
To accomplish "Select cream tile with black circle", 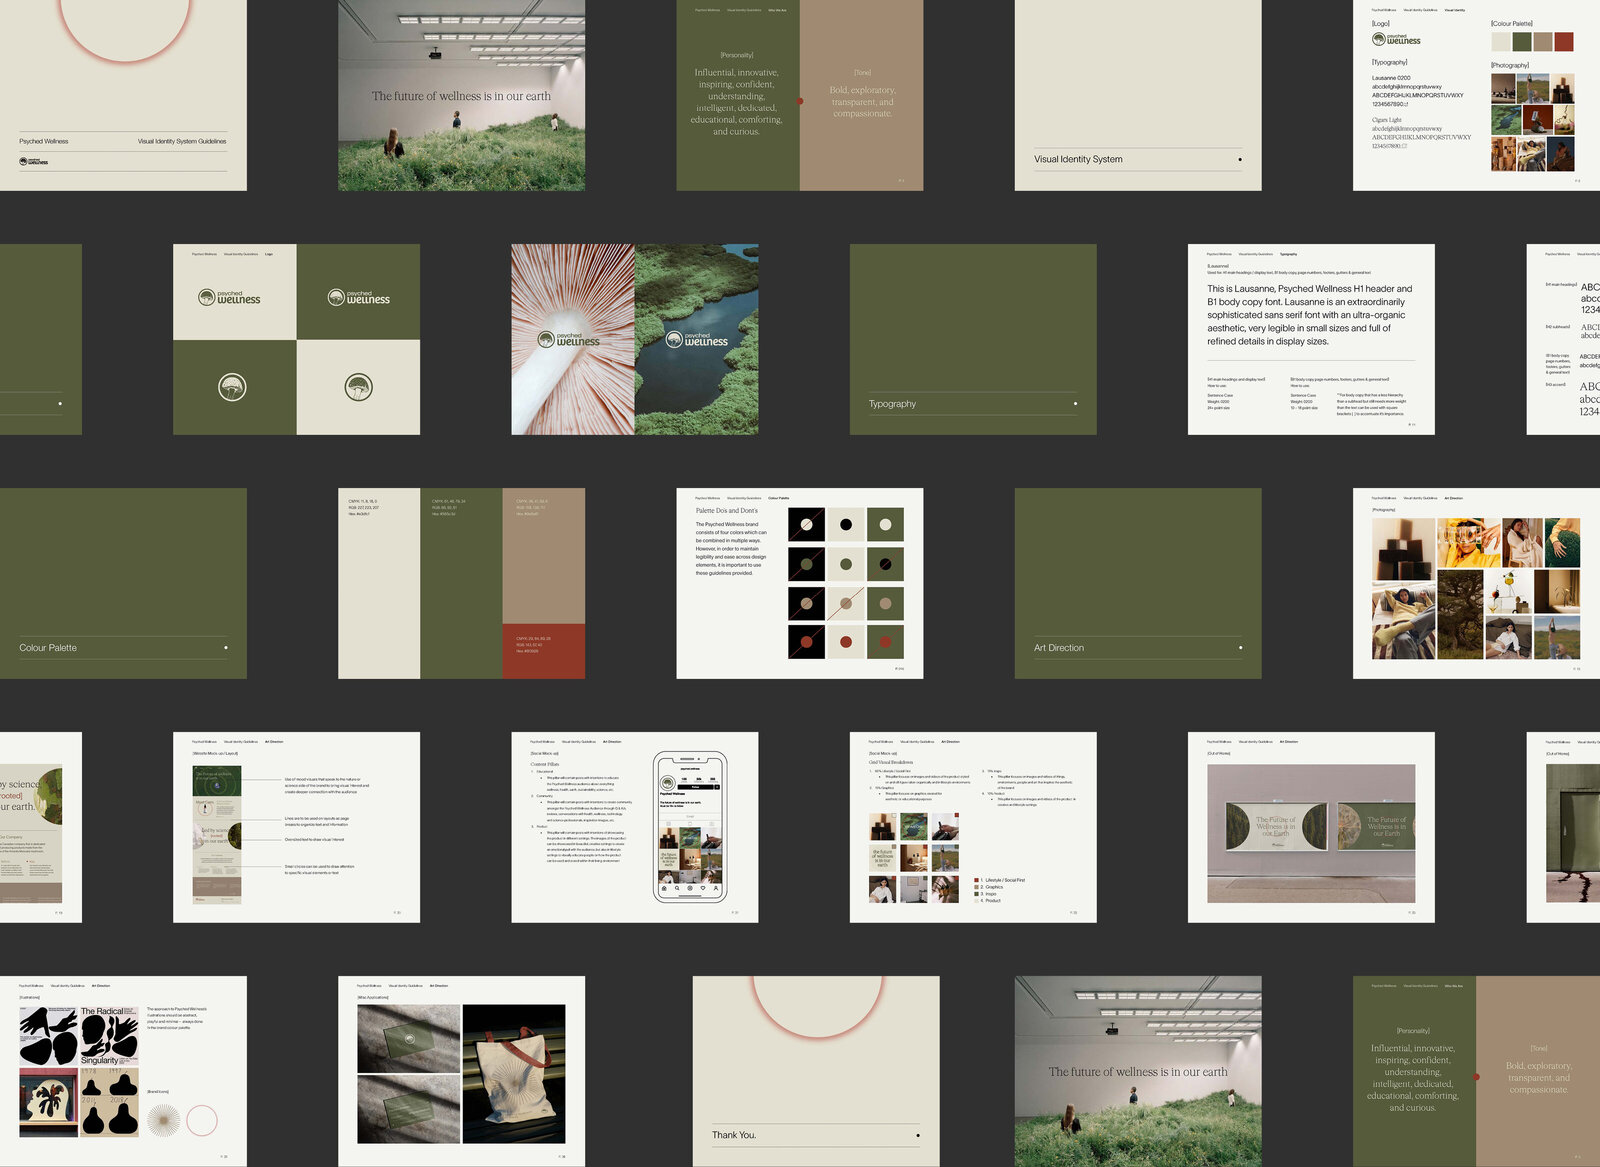I will click(x=846, y=524).
